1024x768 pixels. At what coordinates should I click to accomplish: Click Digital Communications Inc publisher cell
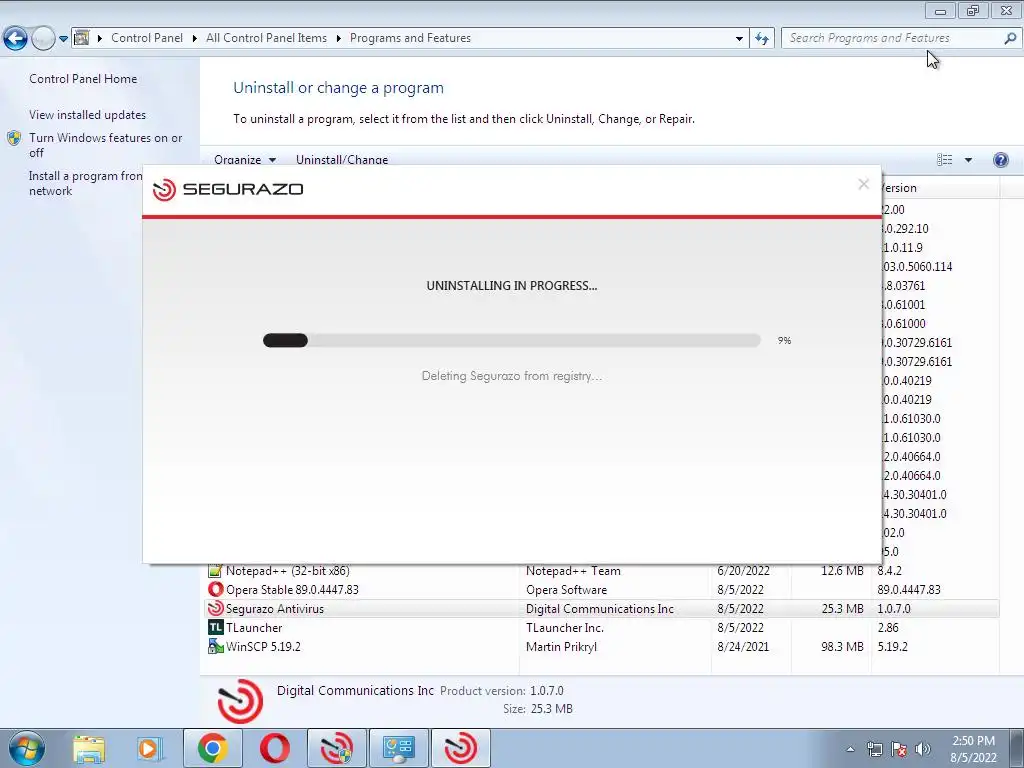click(x=600, y=609)
